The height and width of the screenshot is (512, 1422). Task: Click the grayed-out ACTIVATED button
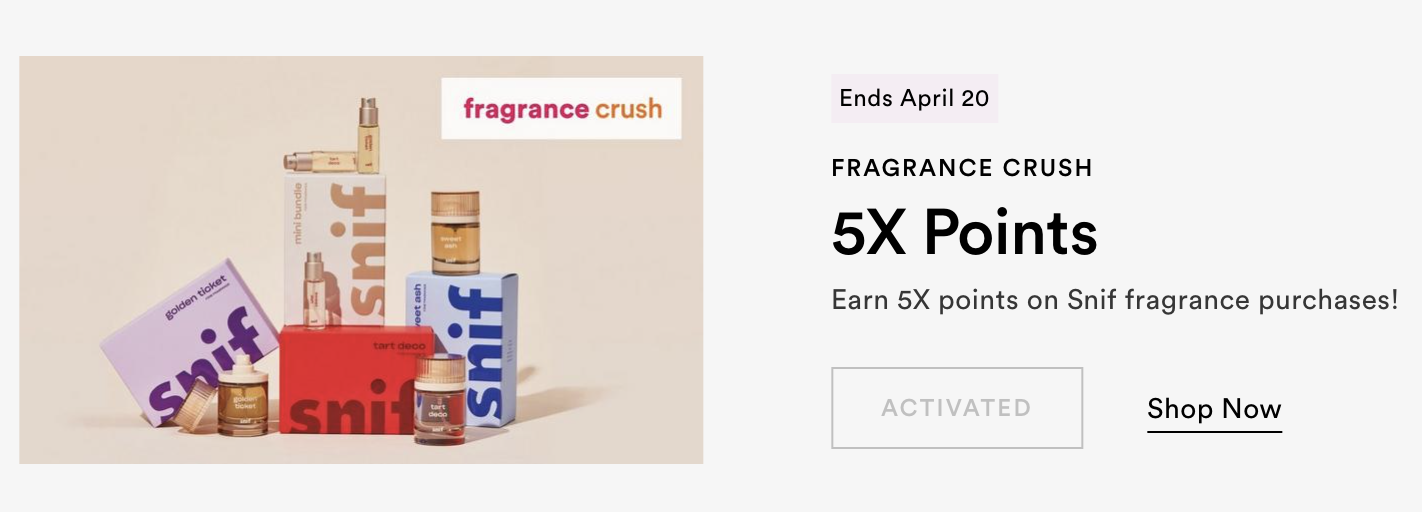pyautogui.click(x=956, y=408)
